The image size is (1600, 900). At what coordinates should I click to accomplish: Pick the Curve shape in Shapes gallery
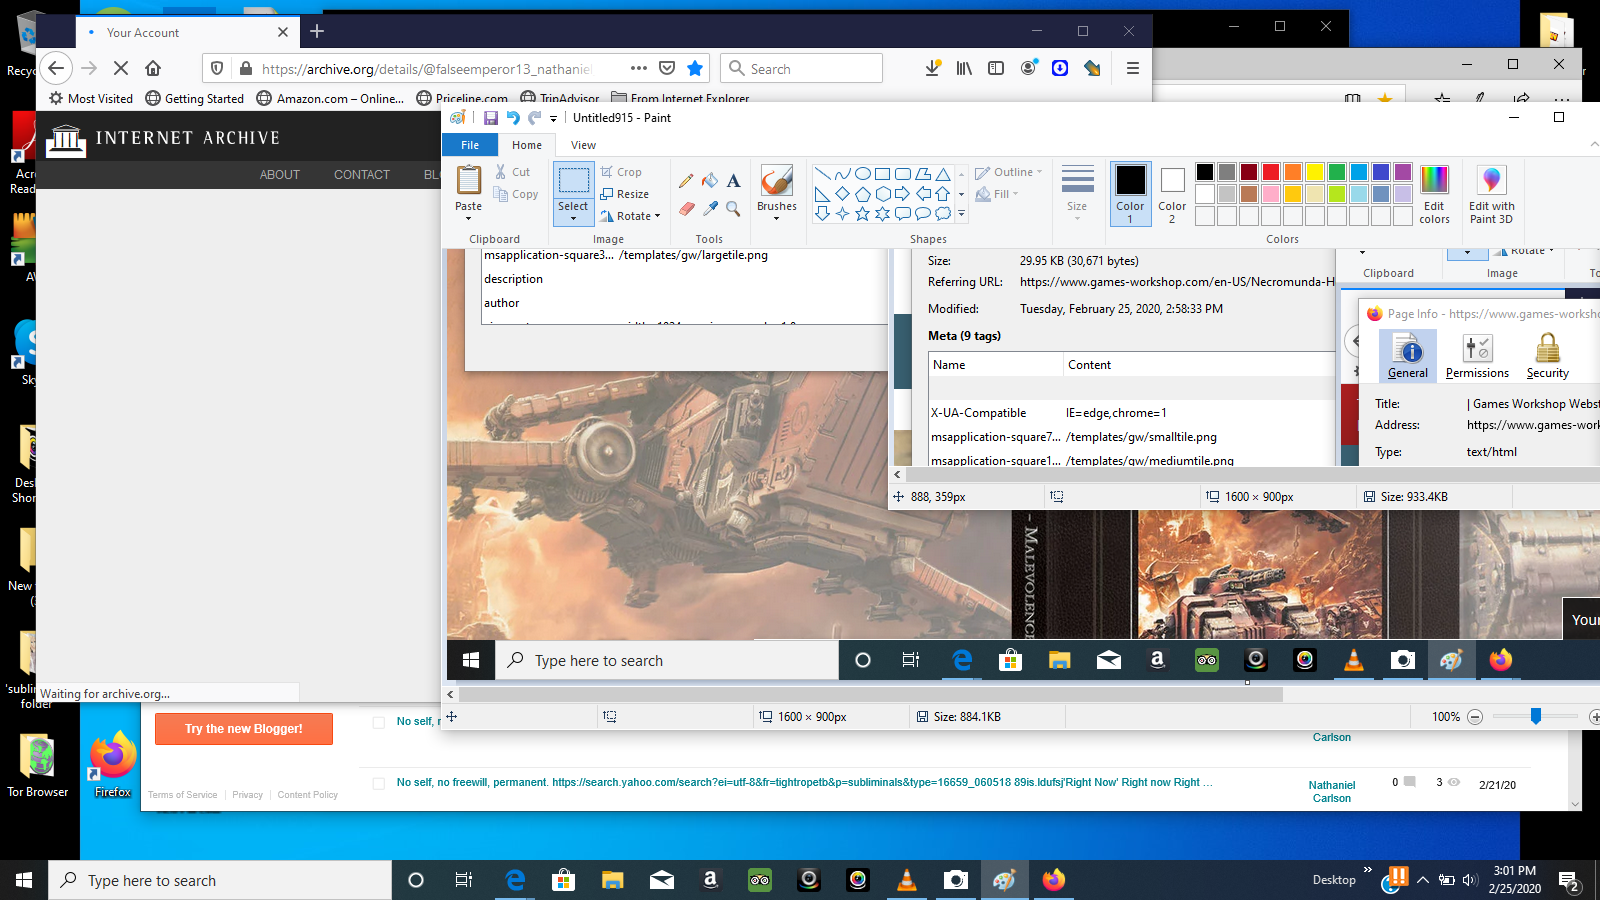pos(842,174)
